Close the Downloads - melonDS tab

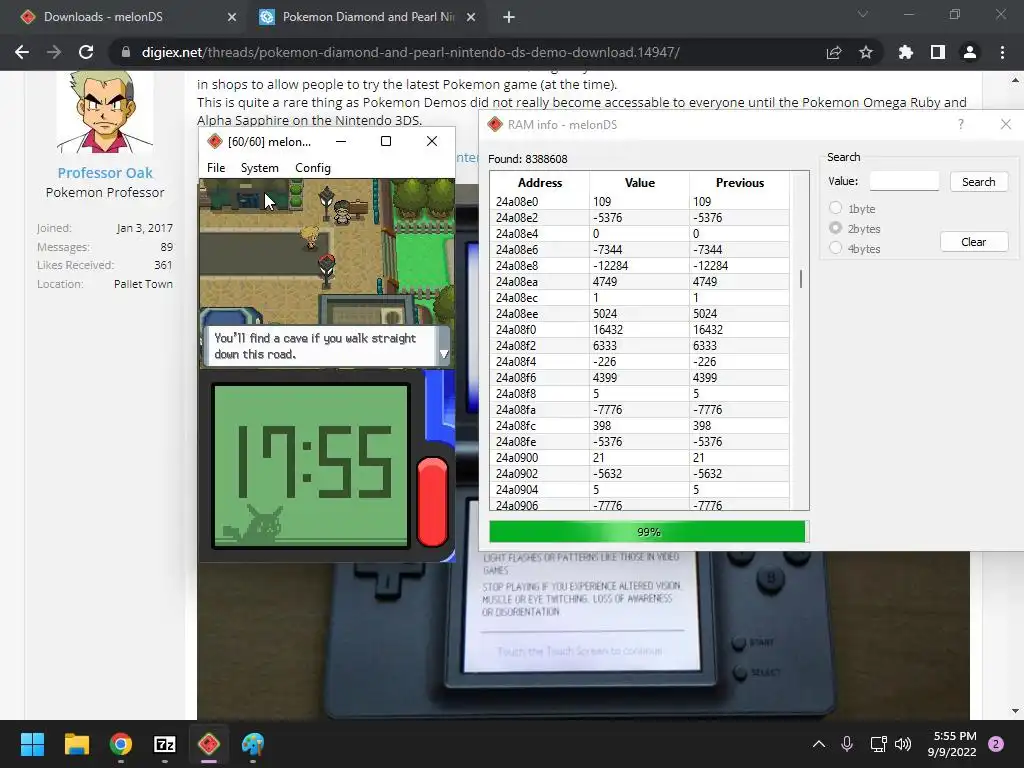point(232,17)
